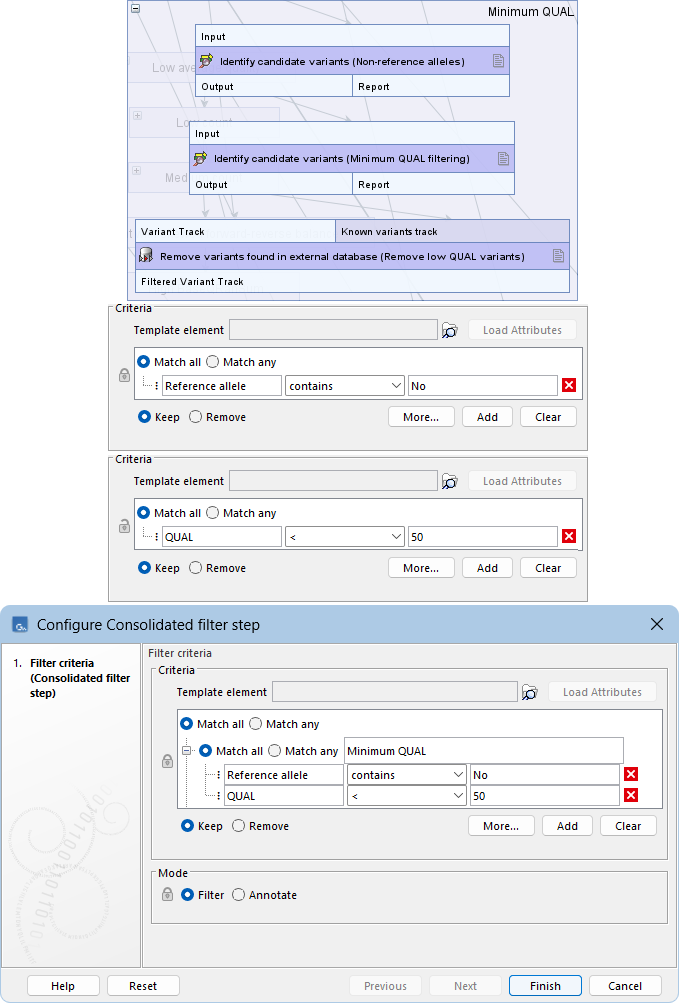
Task: Click Clear in the Consolidated filter dialog
Action: 628,826
